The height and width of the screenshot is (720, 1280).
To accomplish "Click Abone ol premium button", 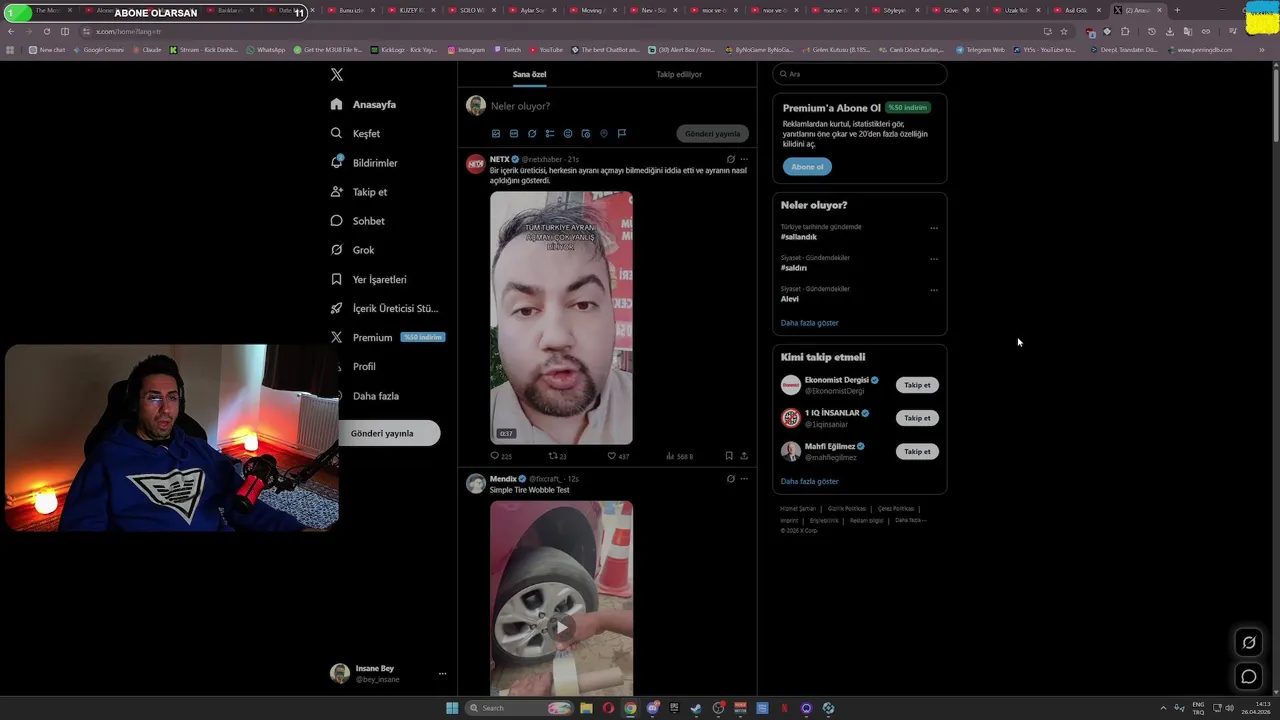I will [807, 167].
